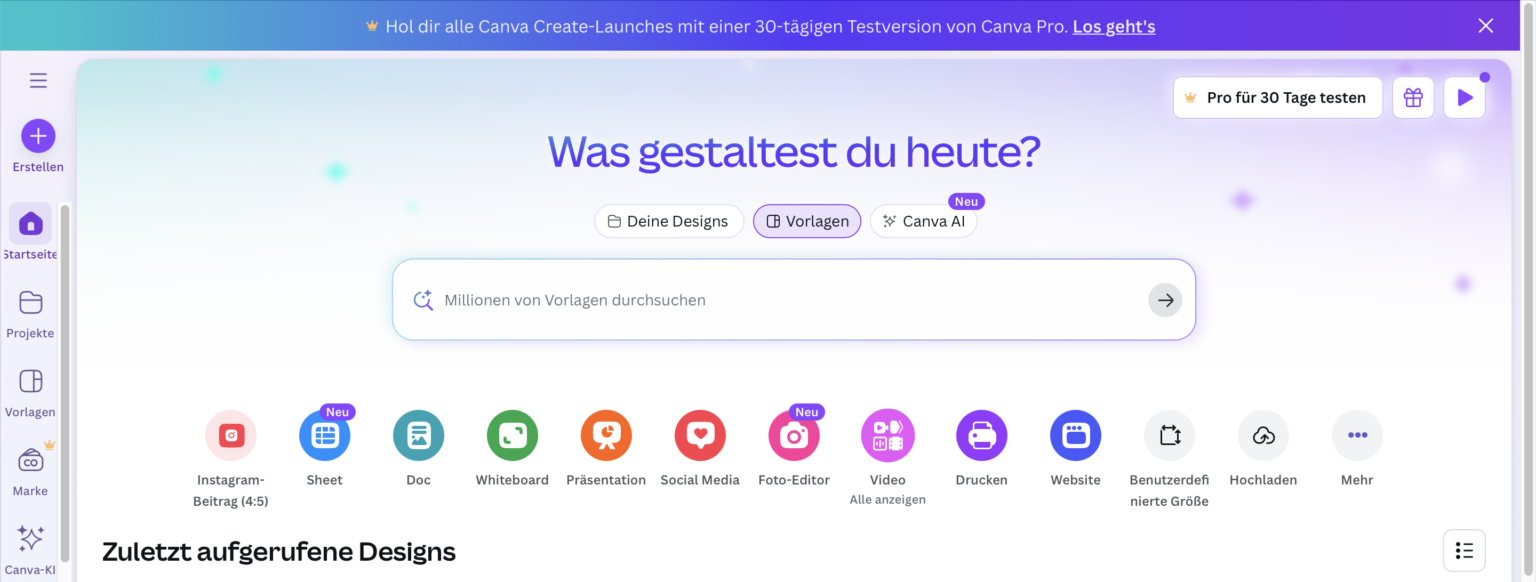Open the gift rewards icon

[x=1413, y=97]
